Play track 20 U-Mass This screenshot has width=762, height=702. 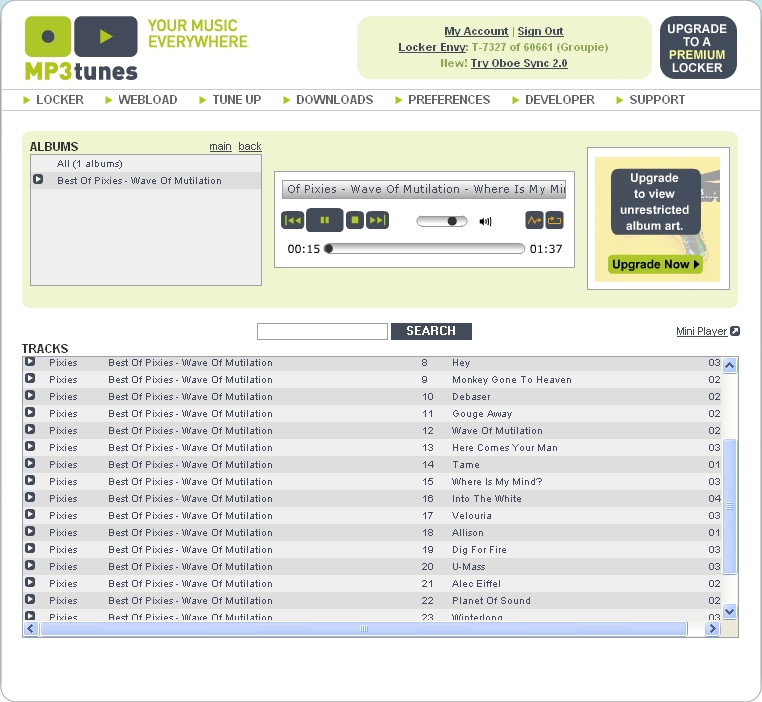(x=30, y=565)
